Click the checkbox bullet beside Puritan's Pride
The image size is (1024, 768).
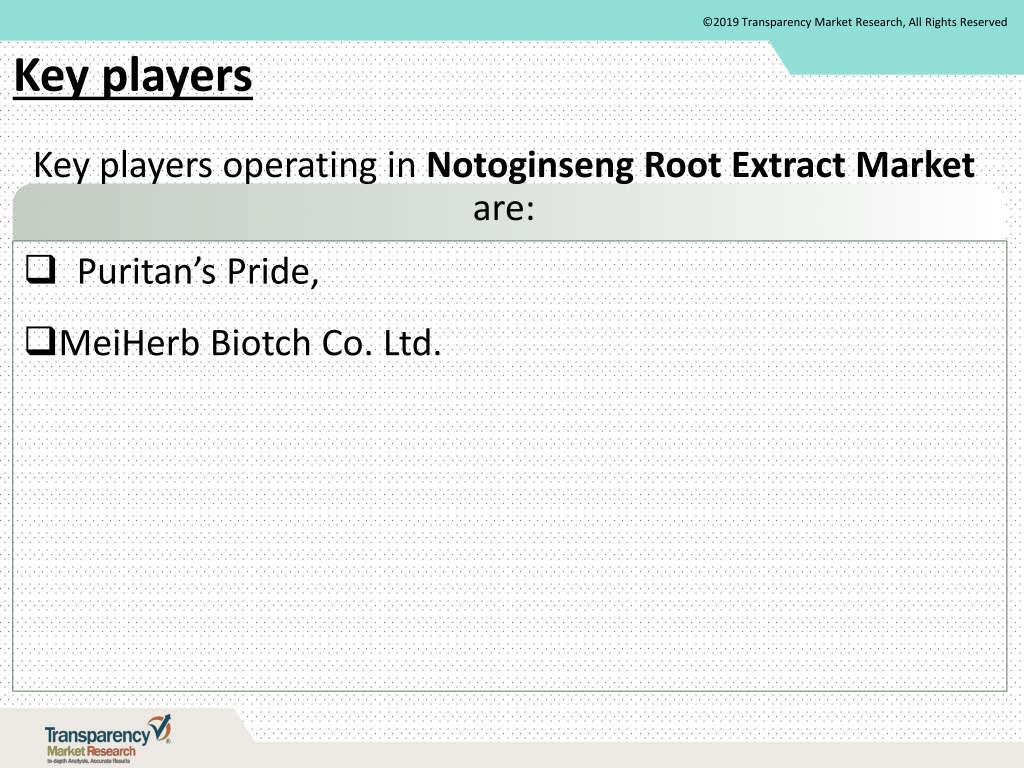pyautogui.click(x=40, y=269)
